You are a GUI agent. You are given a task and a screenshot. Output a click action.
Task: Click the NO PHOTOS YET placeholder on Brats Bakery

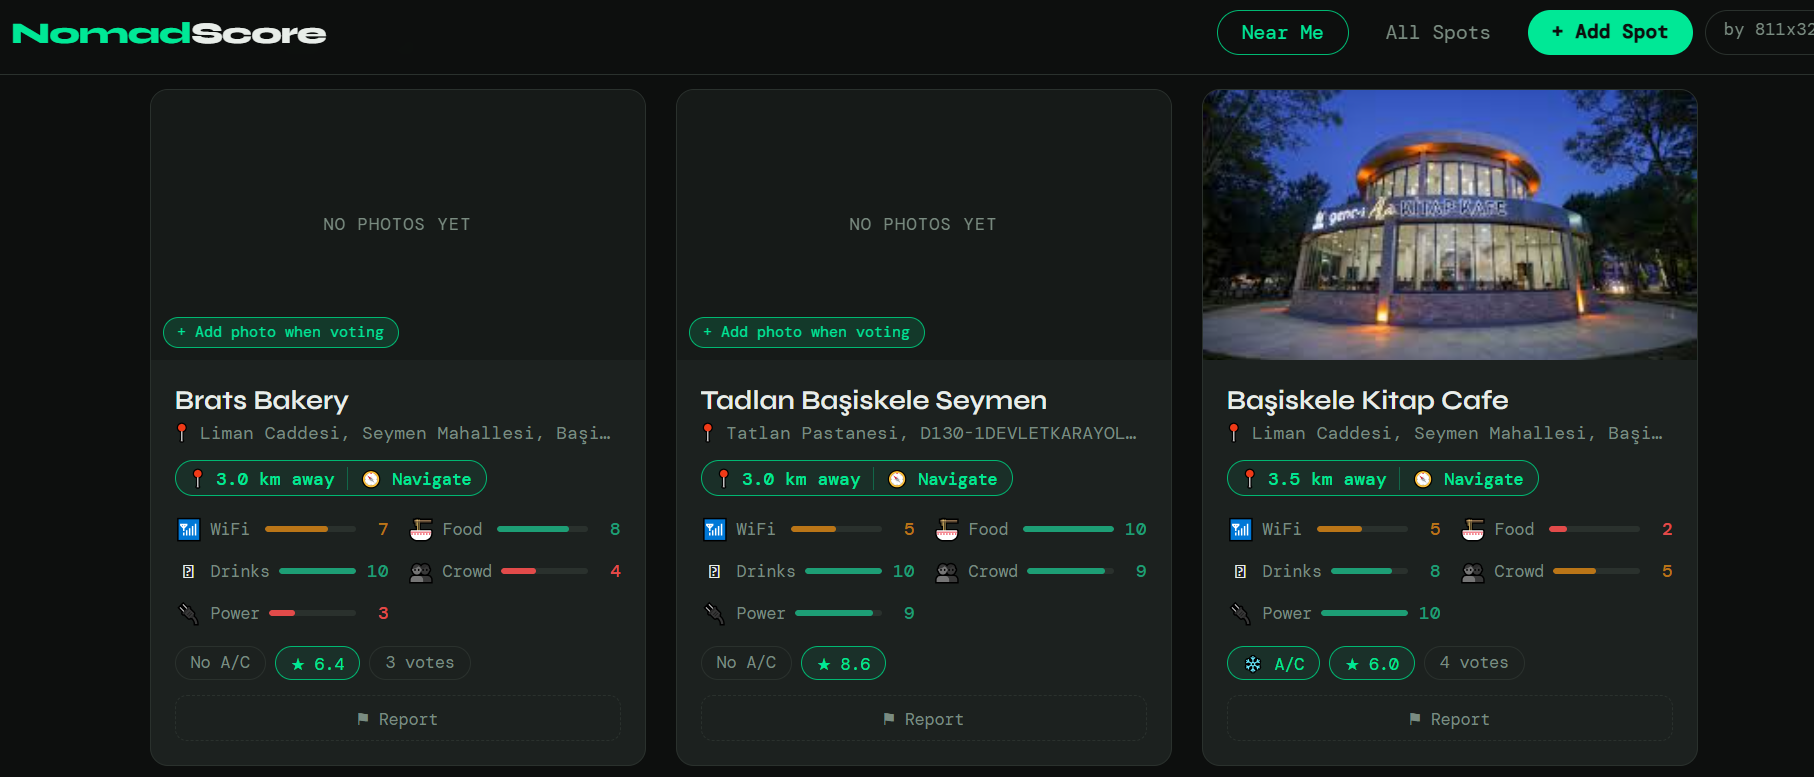(x=397, y=225)
